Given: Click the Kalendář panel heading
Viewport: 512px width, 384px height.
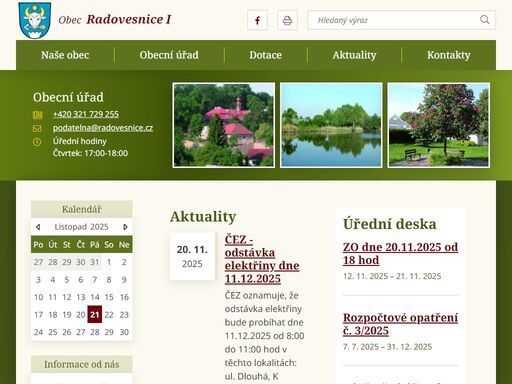Looking at the screenshot, I should (x=82, y=209).
